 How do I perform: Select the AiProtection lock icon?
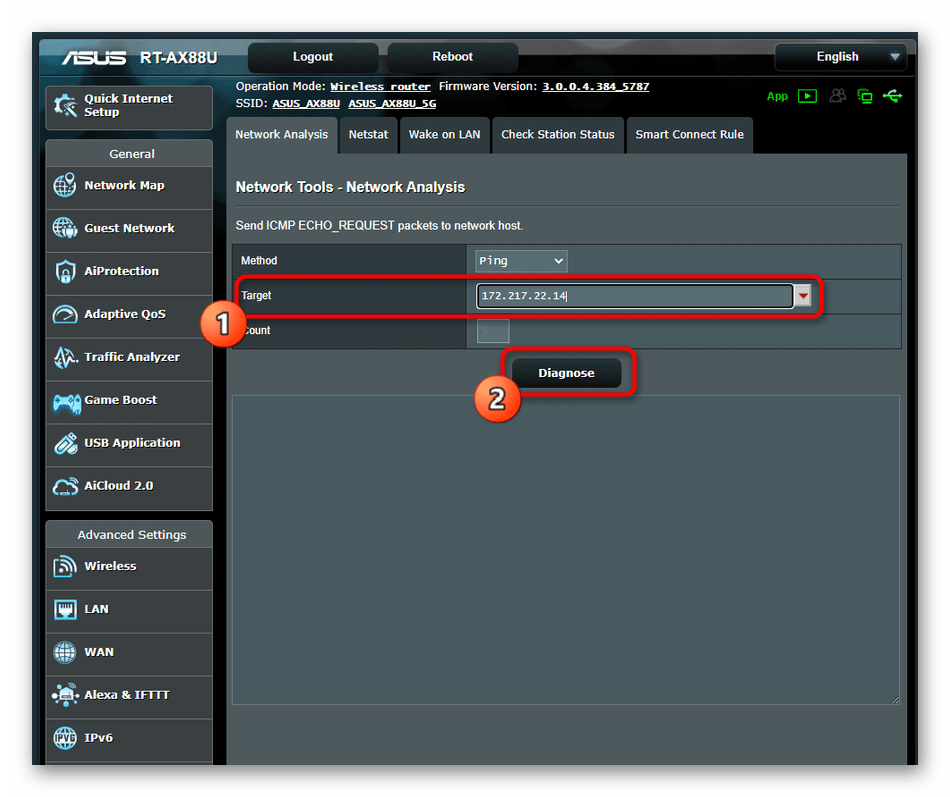(65, 272)
